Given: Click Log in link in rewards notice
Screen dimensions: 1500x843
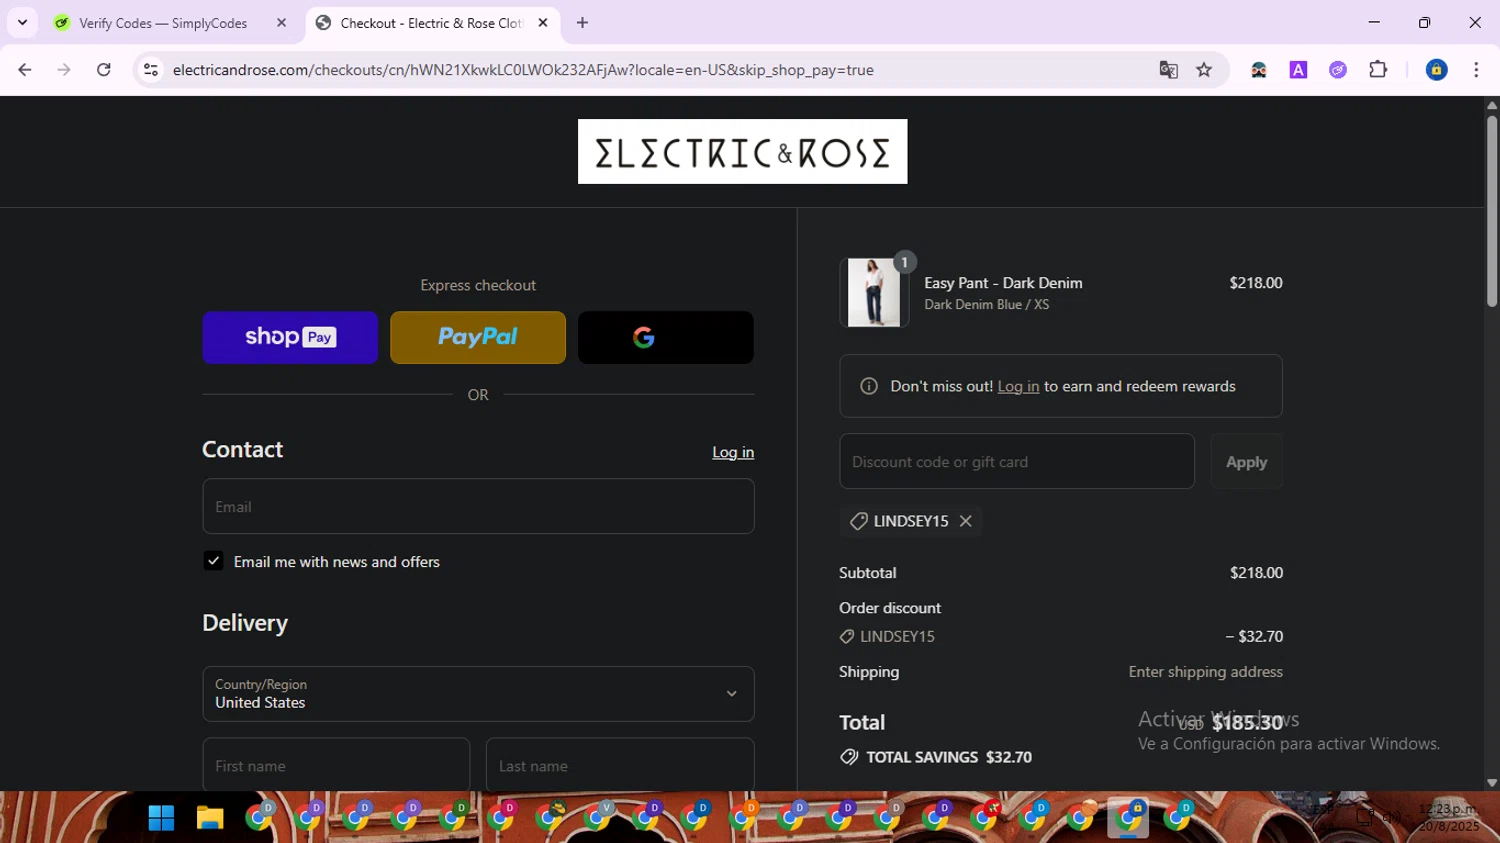Looking at the screenshot, I should (x=1018, y=386).
